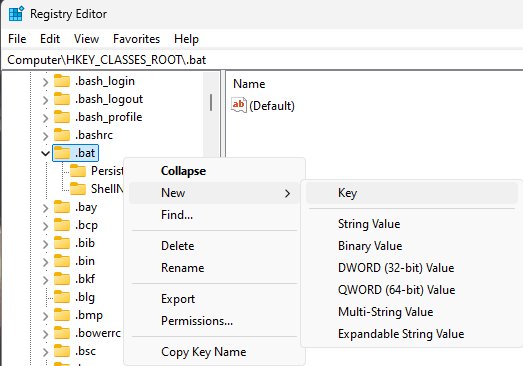Click the registry path address bar
523x366 pixels.
[x=263, y=60]
